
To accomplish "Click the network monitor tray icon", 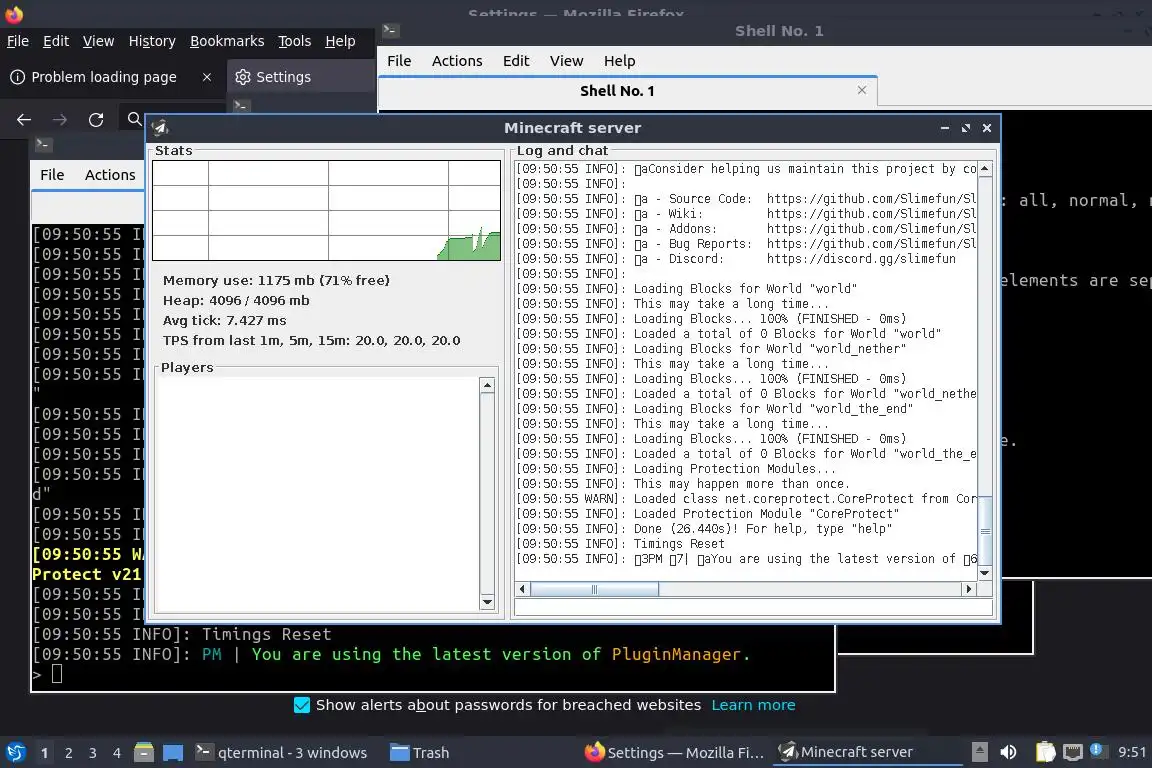I will [1073, 752].
